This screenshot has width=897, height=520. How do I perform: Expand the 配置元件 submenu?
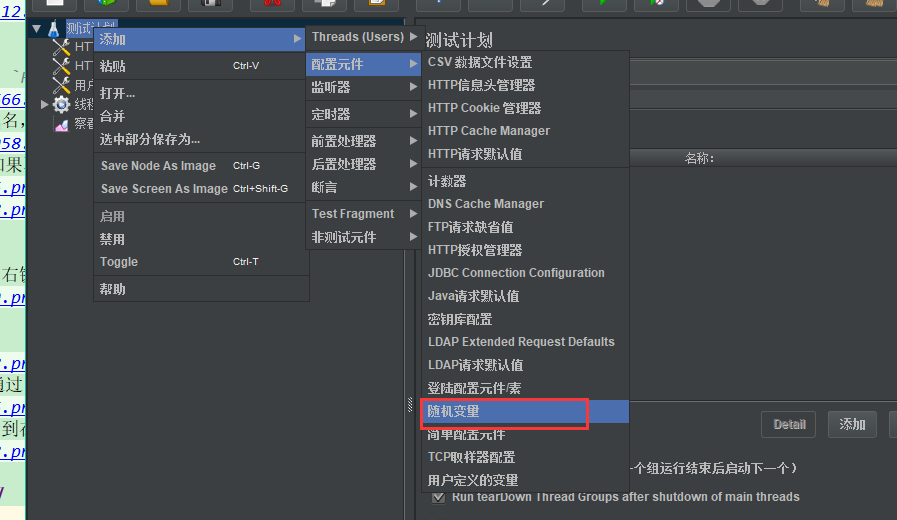pyautogui.click(x=364, y=64)
